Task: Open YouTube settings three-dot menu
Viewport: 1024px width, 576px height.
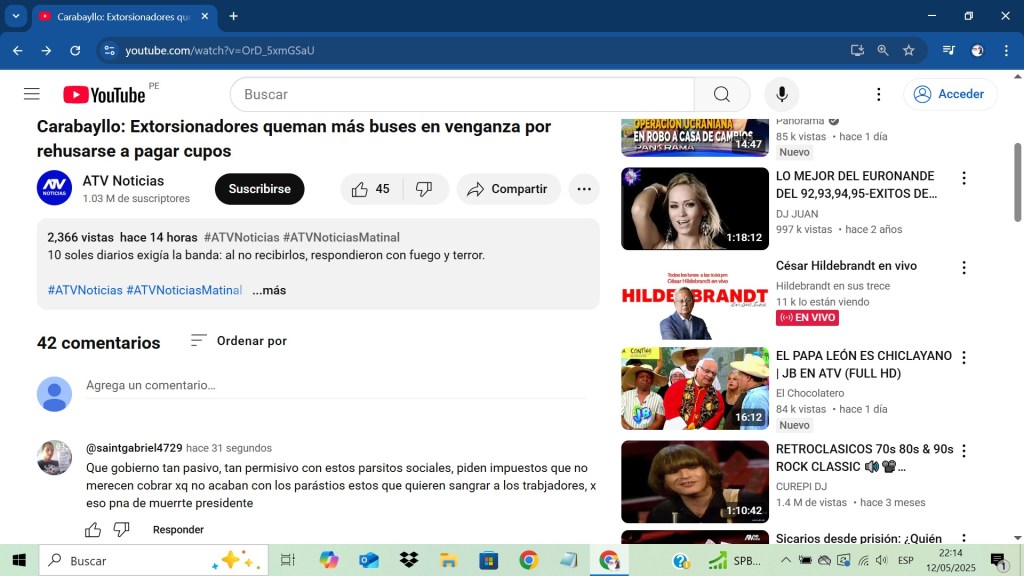Action: click(878, 94)
